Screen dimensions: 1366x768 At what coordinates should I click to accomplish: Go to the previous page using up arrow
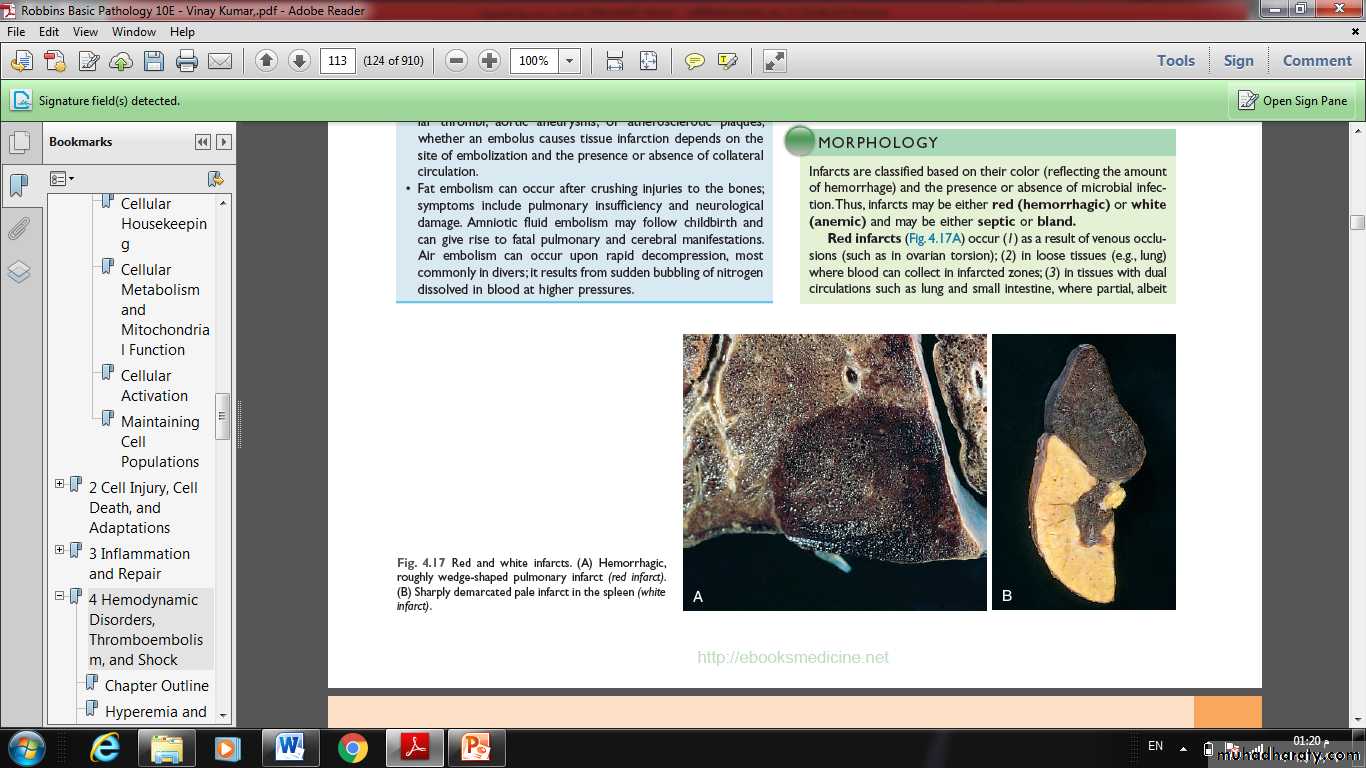[266, 61]
